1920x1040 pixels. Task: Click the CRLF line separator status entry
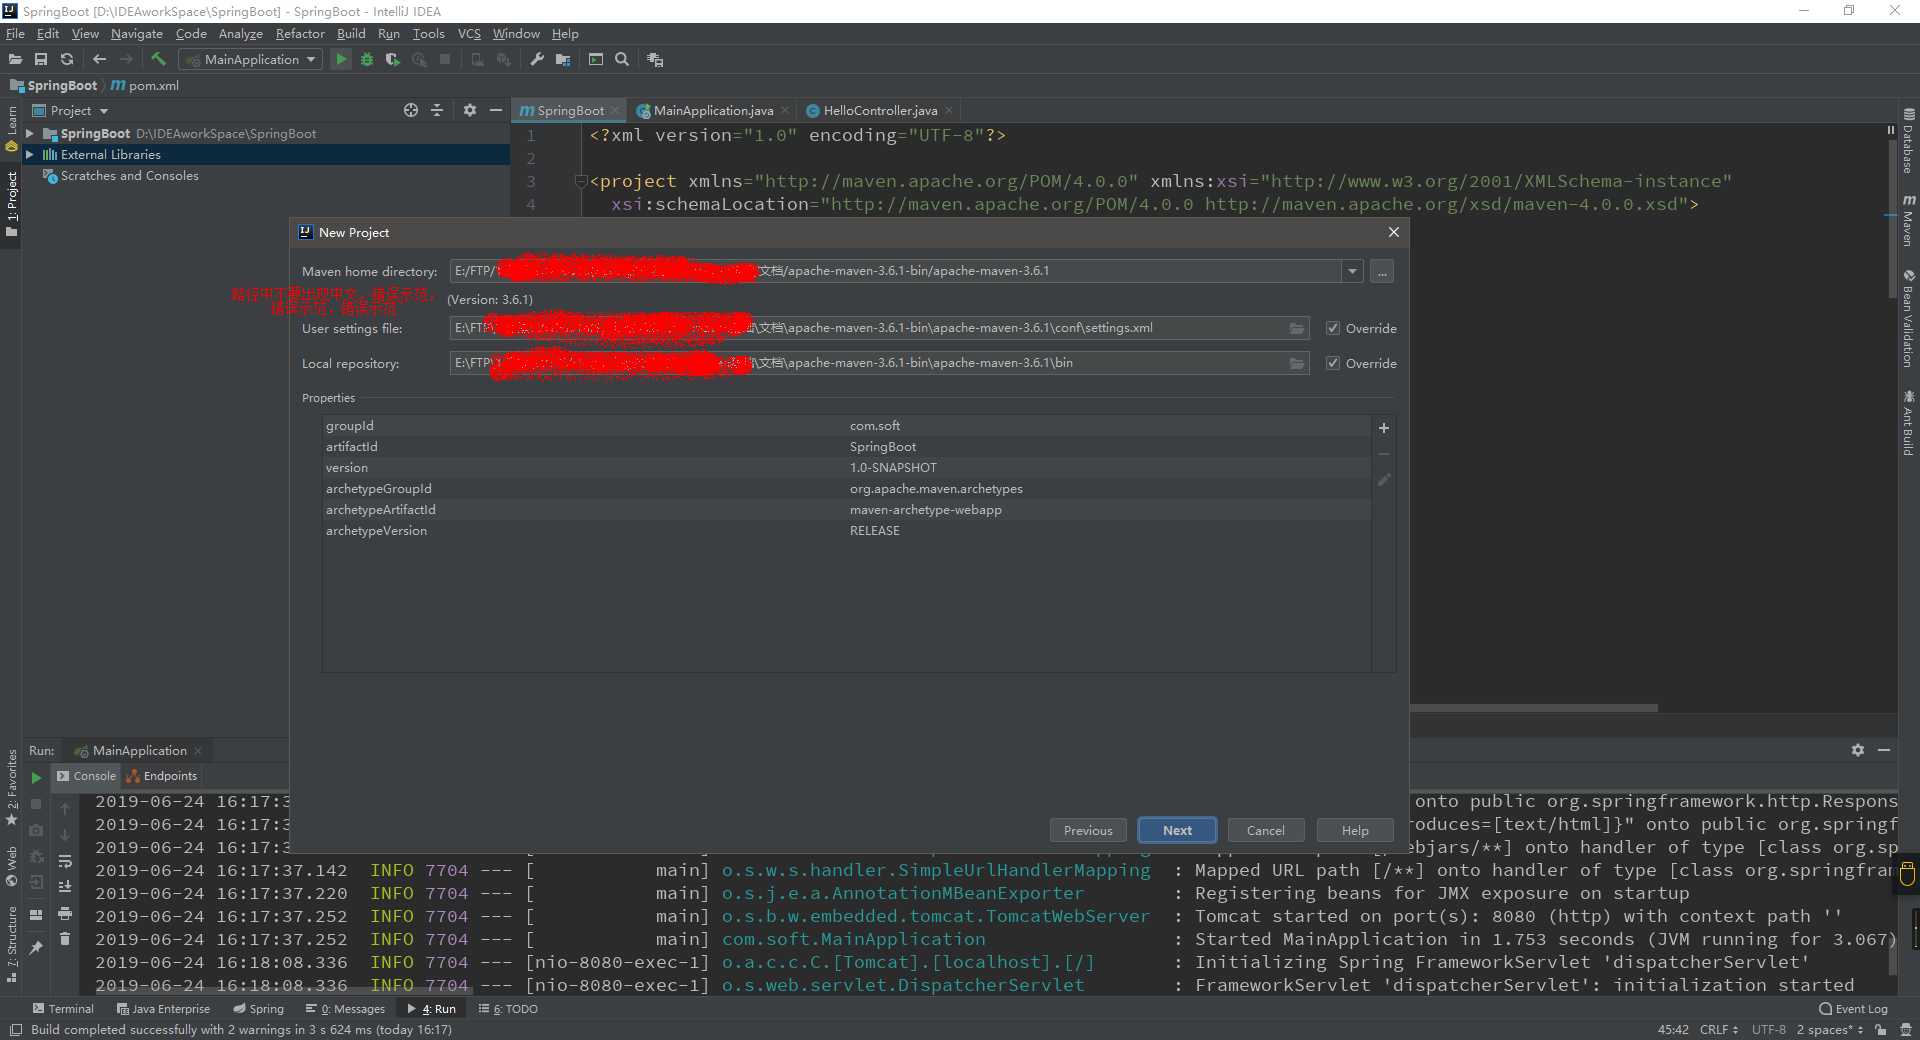[x=1718, y=1029]
